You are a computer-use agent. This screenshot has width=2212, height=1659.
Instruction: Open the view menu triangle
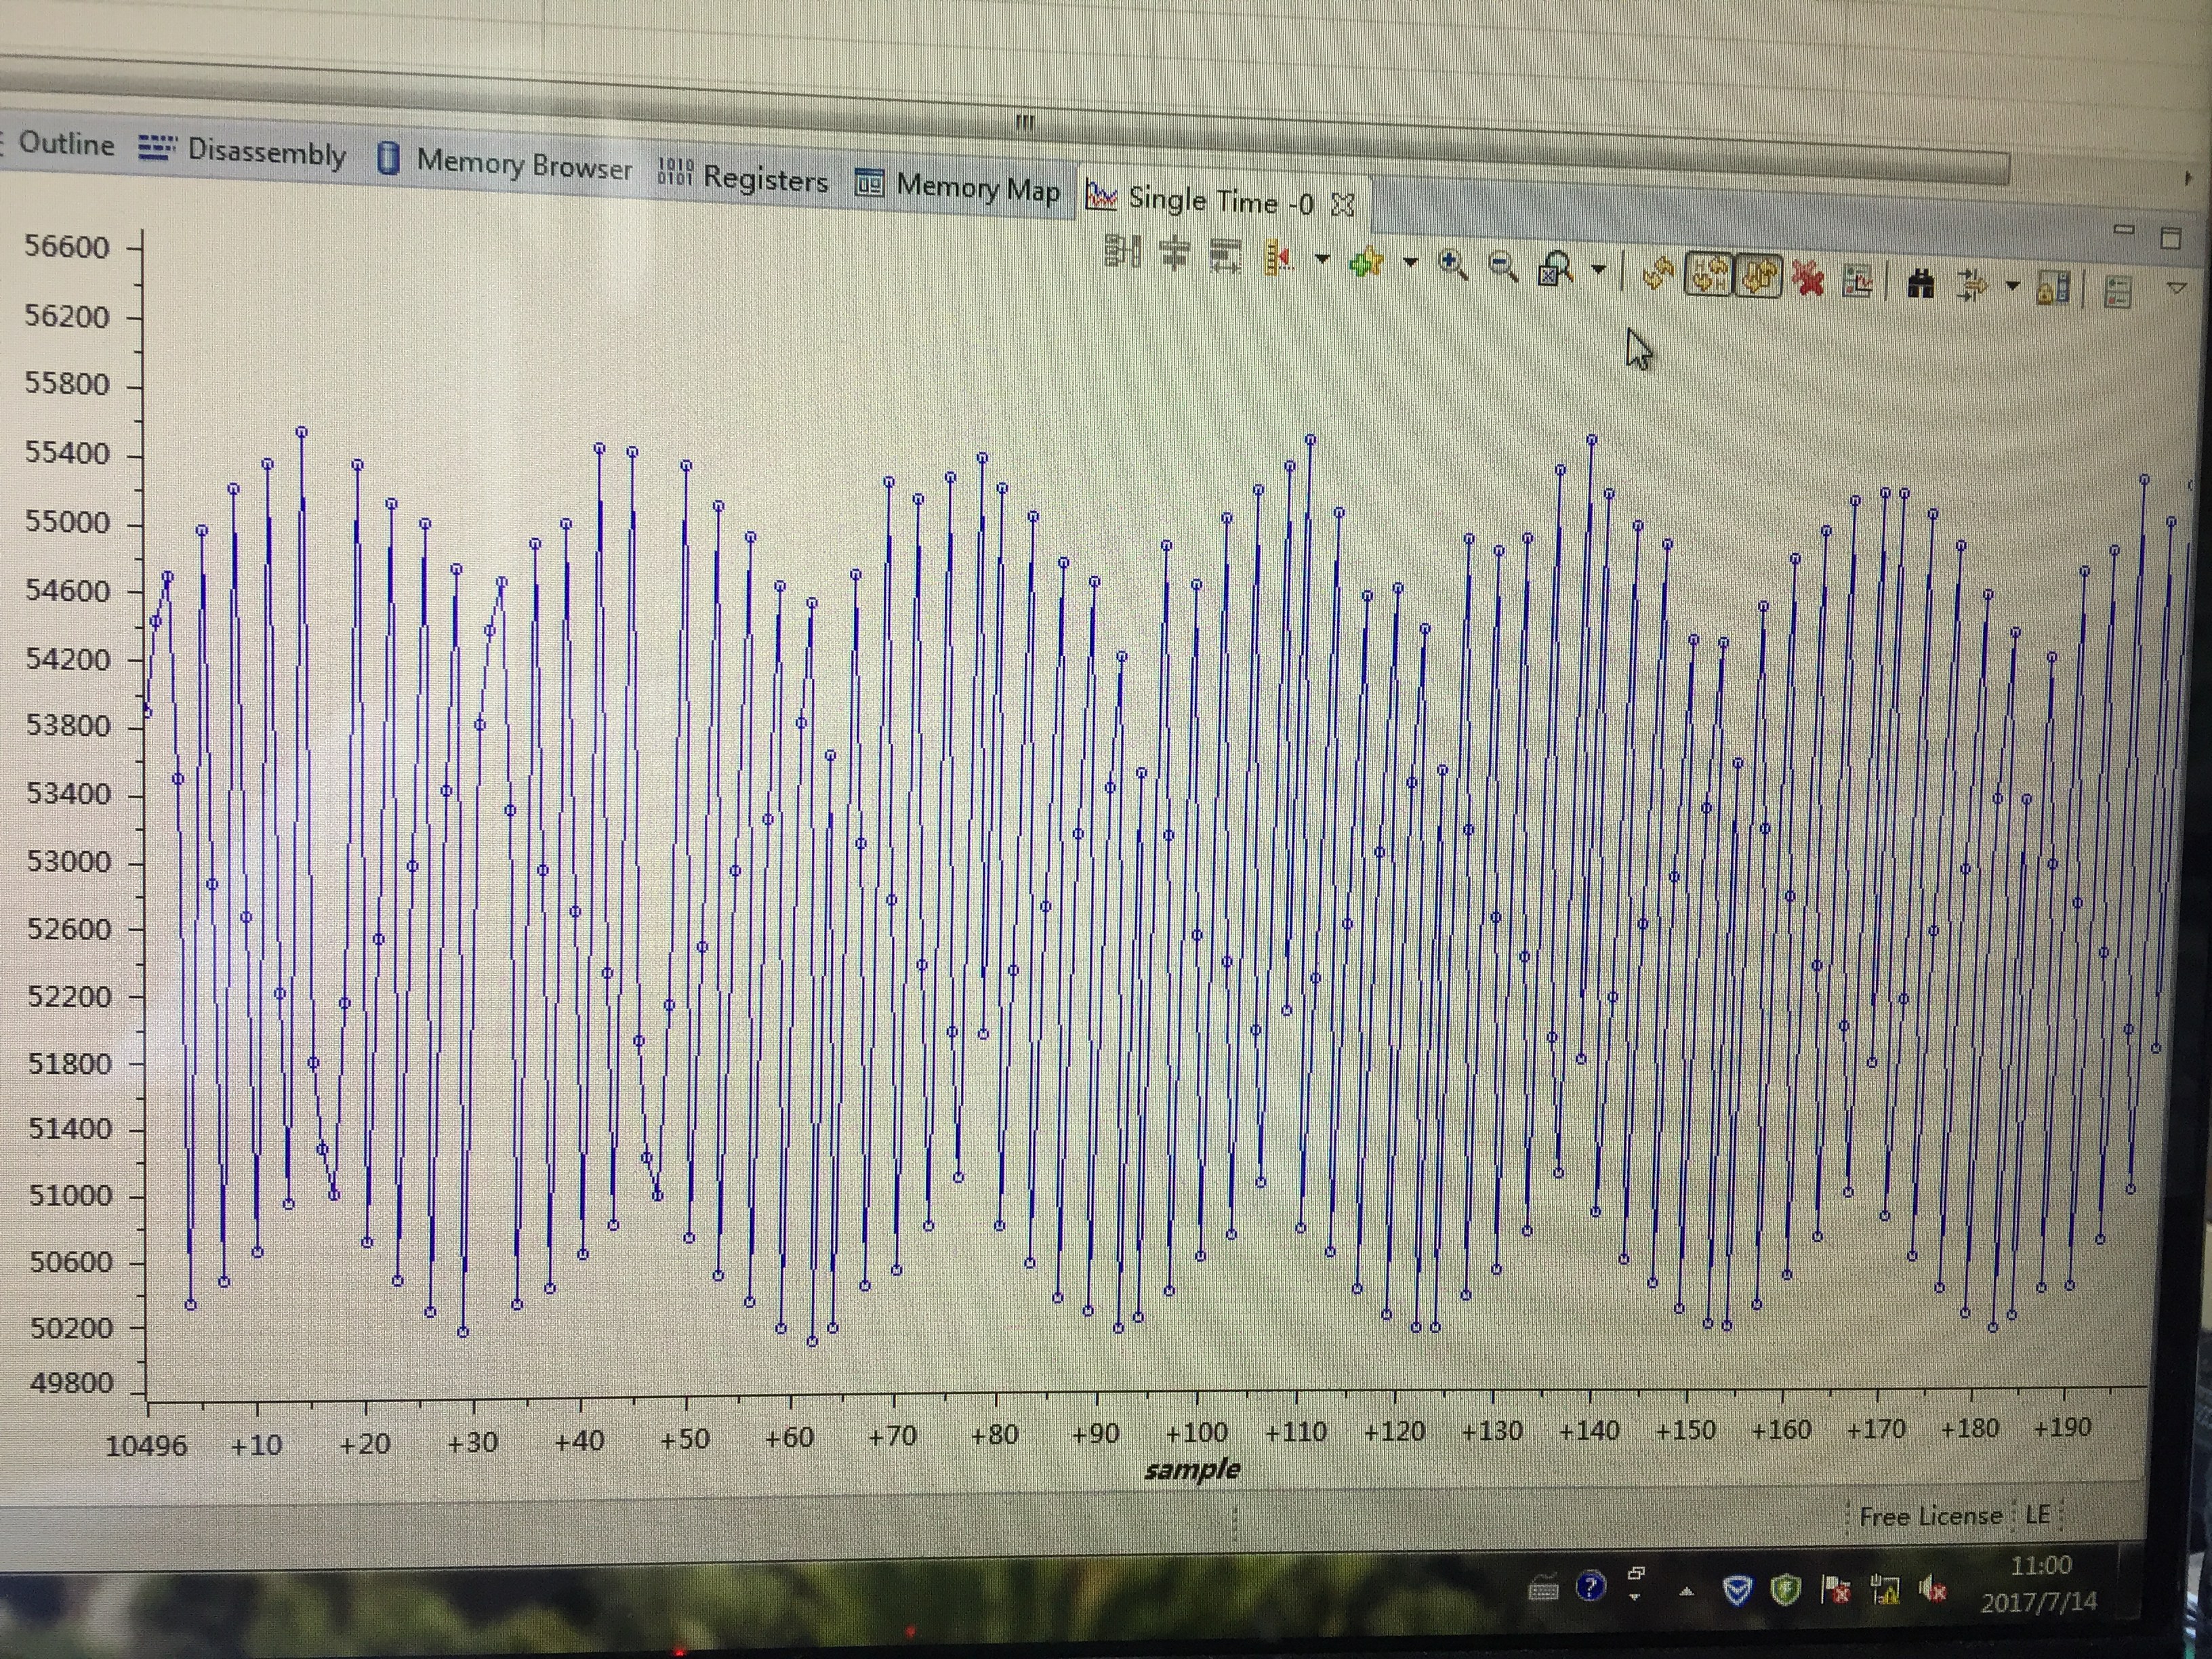point(2177,289)
